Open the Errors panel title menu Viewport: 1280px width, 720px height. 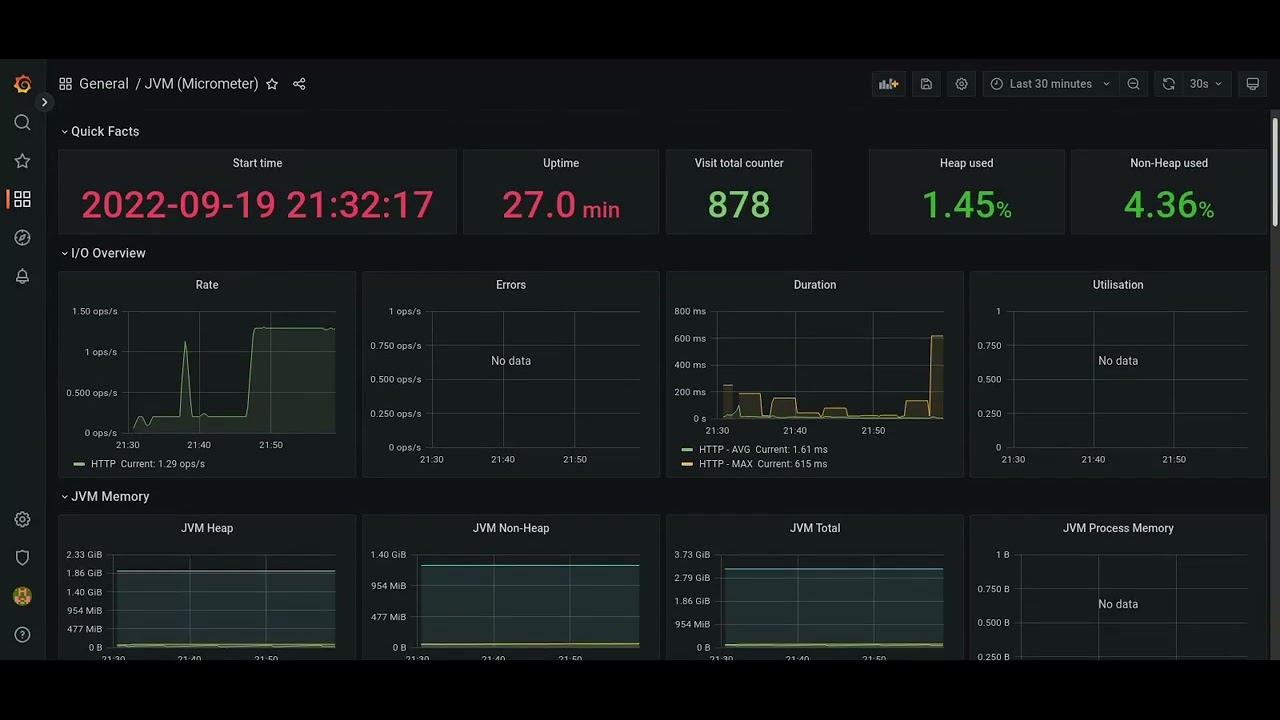[511, 285]
